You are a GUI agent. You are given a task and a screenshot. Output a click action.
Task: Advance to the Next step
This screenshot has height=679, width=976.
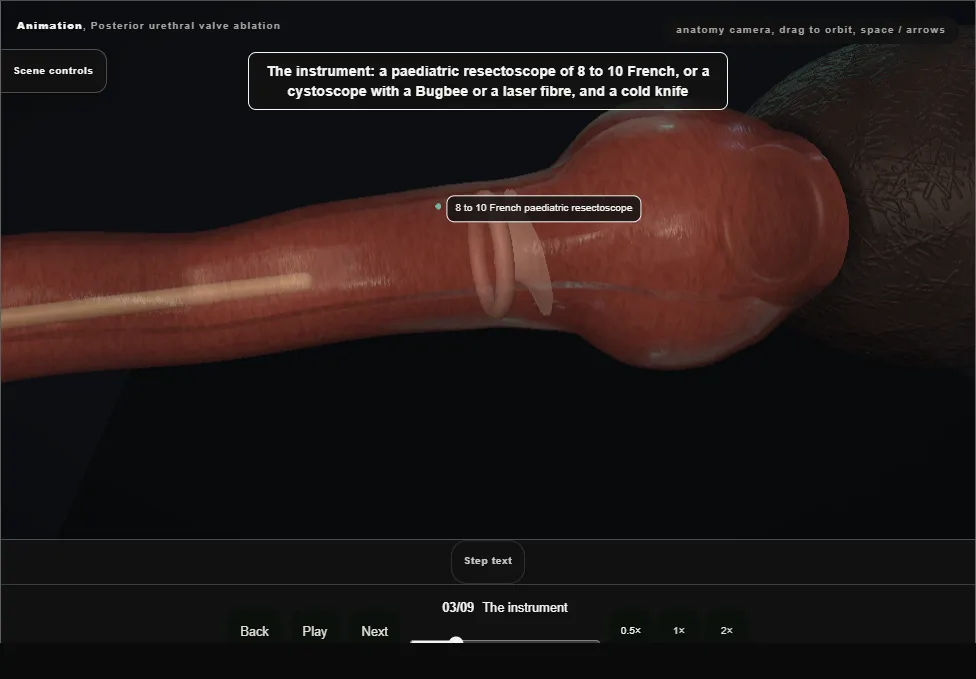(374, 631)
